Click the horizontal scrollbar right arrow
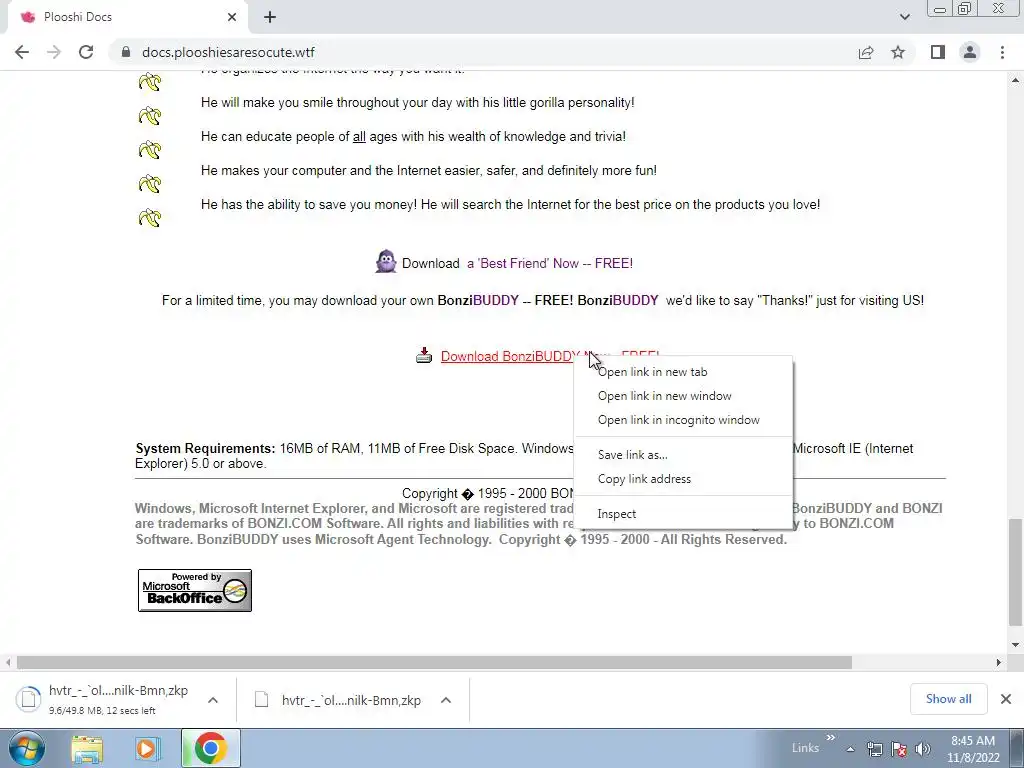 point(998,662)
